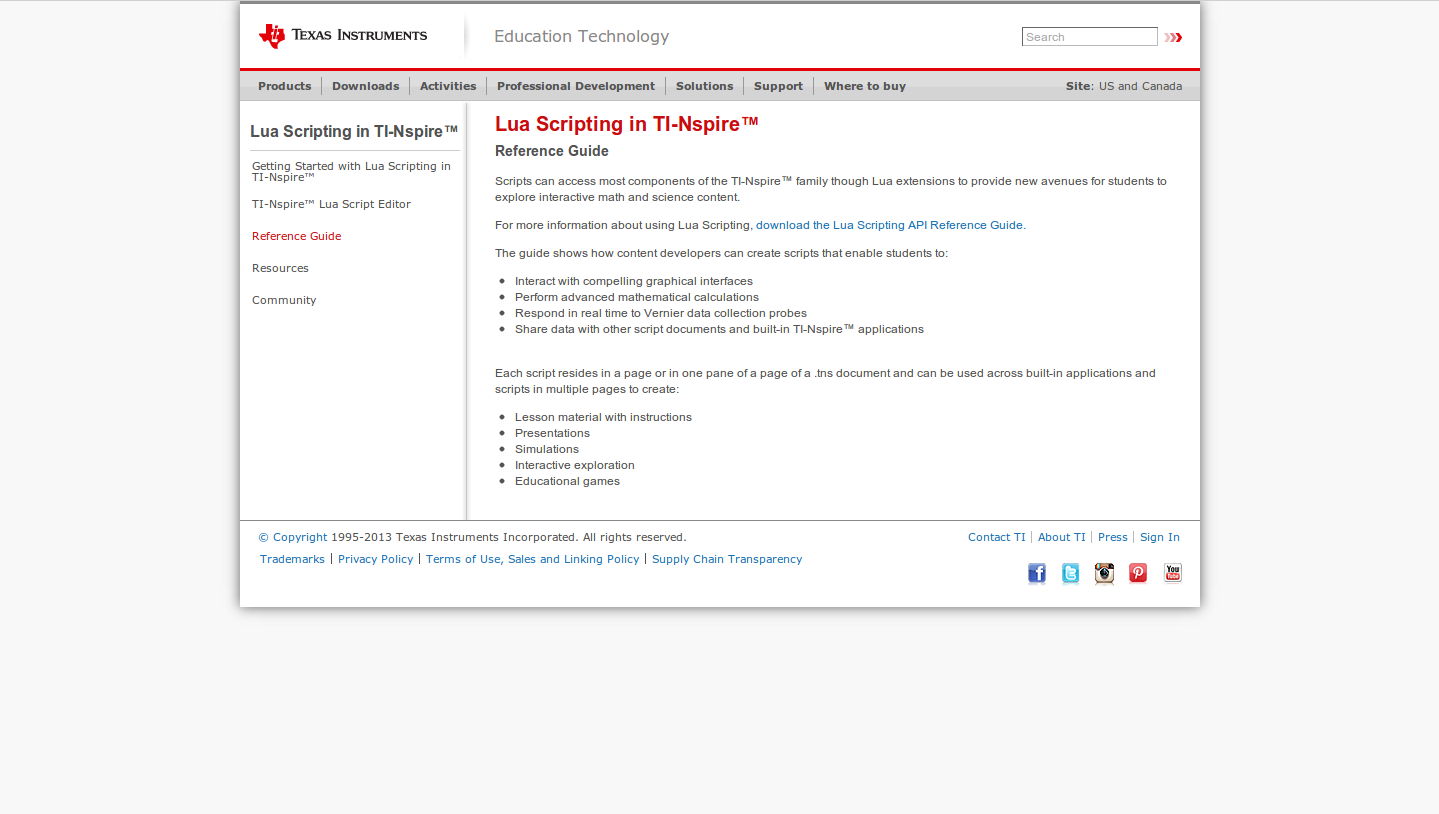The width and height of the screenshot is (1439, 814).
Task: Open the Instagram icon in footer
Action: coord(1104,573)
